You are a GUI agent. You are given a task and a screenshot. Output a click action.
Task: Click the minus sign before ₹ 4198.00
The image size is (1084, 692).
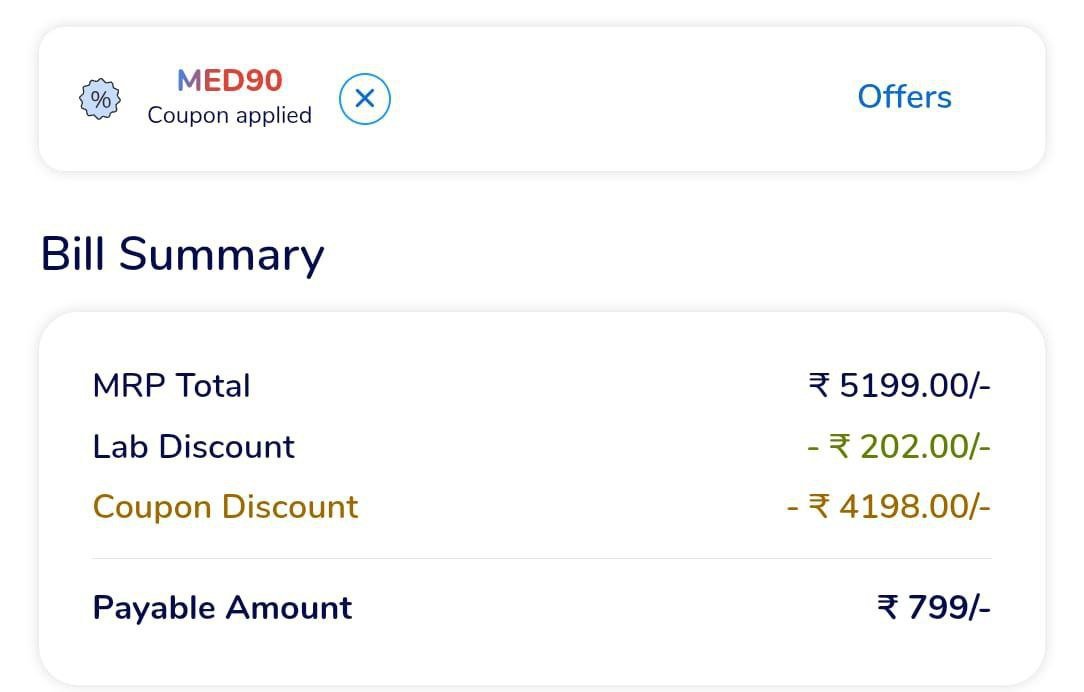coord(793,507)
